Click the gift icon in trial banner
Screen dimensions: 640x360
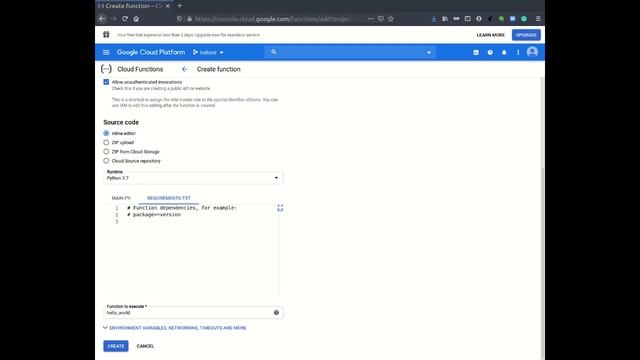106,35
